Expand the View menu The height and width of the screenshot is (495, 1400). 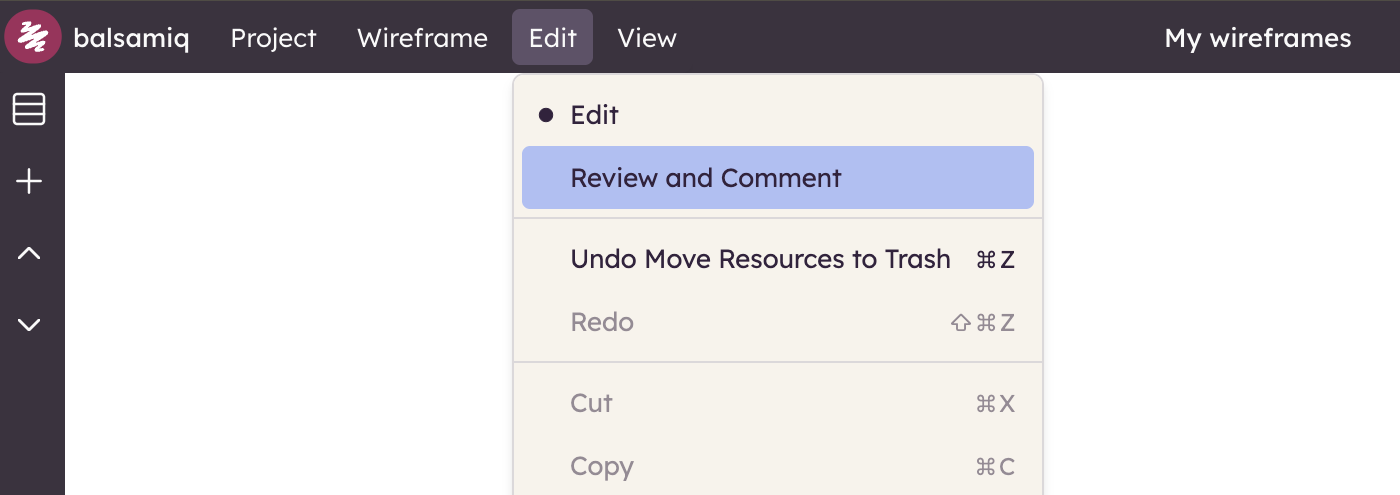point(647,38)
